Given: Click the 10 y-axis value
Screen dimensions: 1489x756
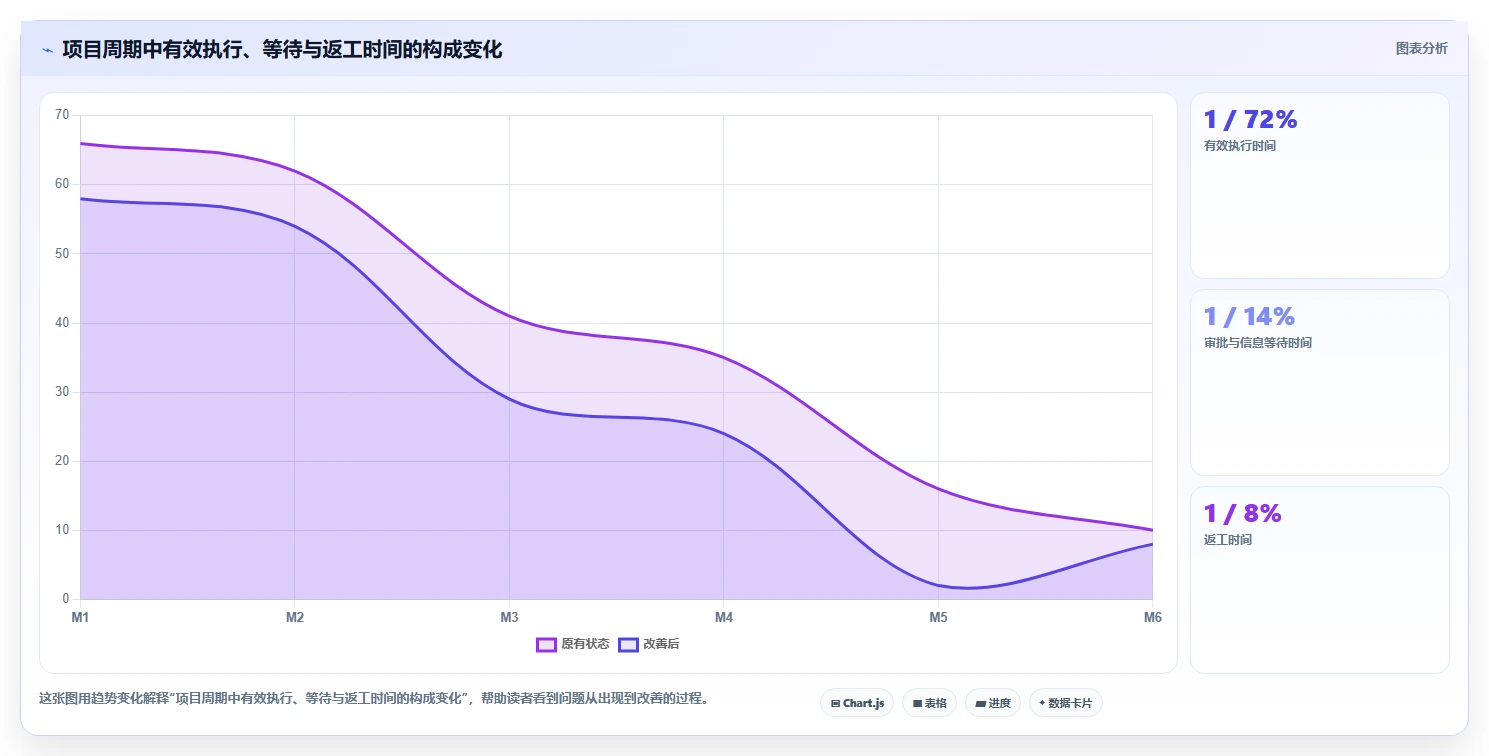Looking at the screenshot, I should pos(62,530).
